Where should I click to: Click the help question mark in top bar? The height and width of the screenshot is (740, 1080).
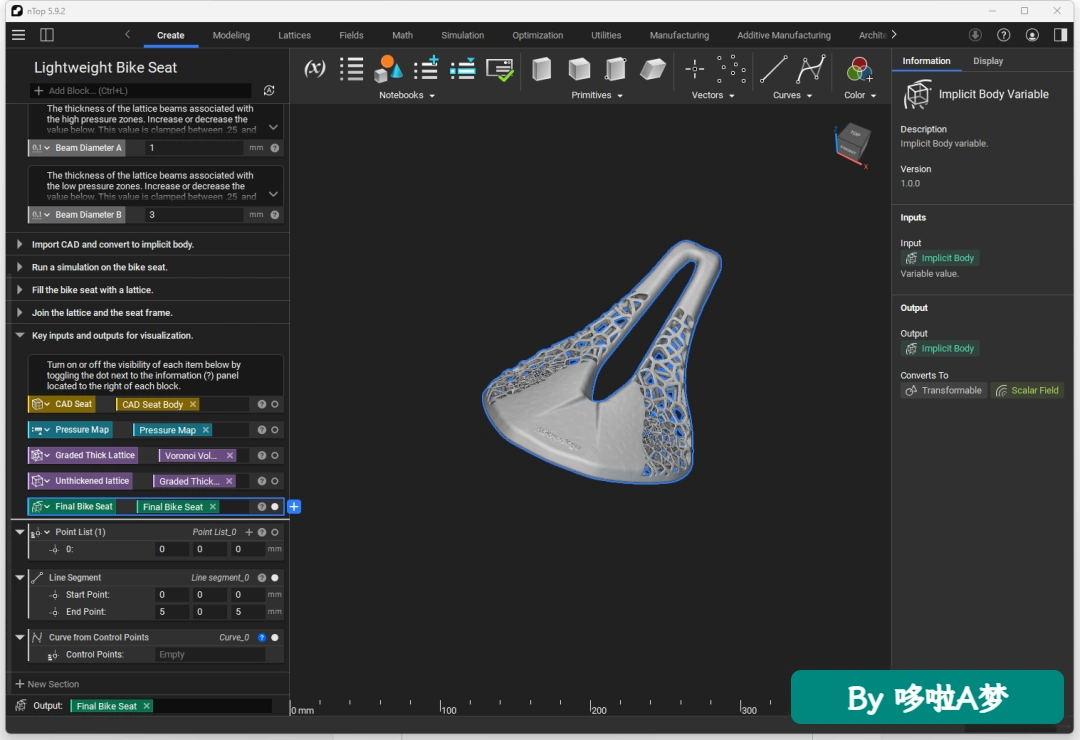pyautogui.click(x=1004, y=34)
